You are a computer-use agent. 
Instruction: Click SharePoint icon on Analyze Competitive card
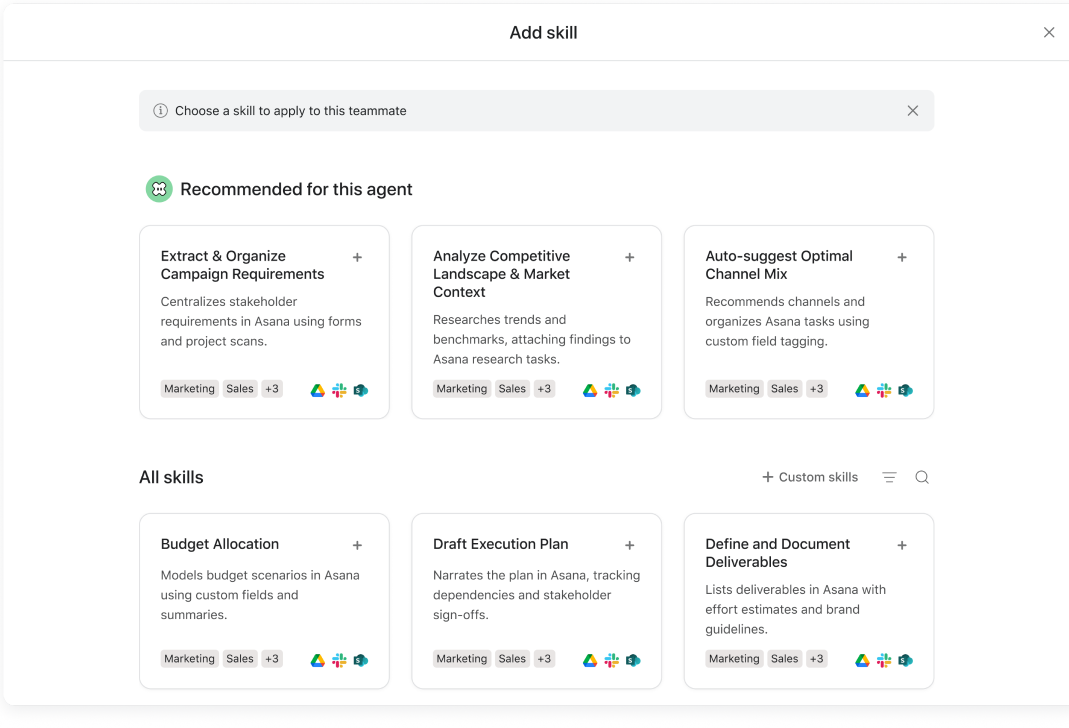pyautogui.click(x=633, y=390)
